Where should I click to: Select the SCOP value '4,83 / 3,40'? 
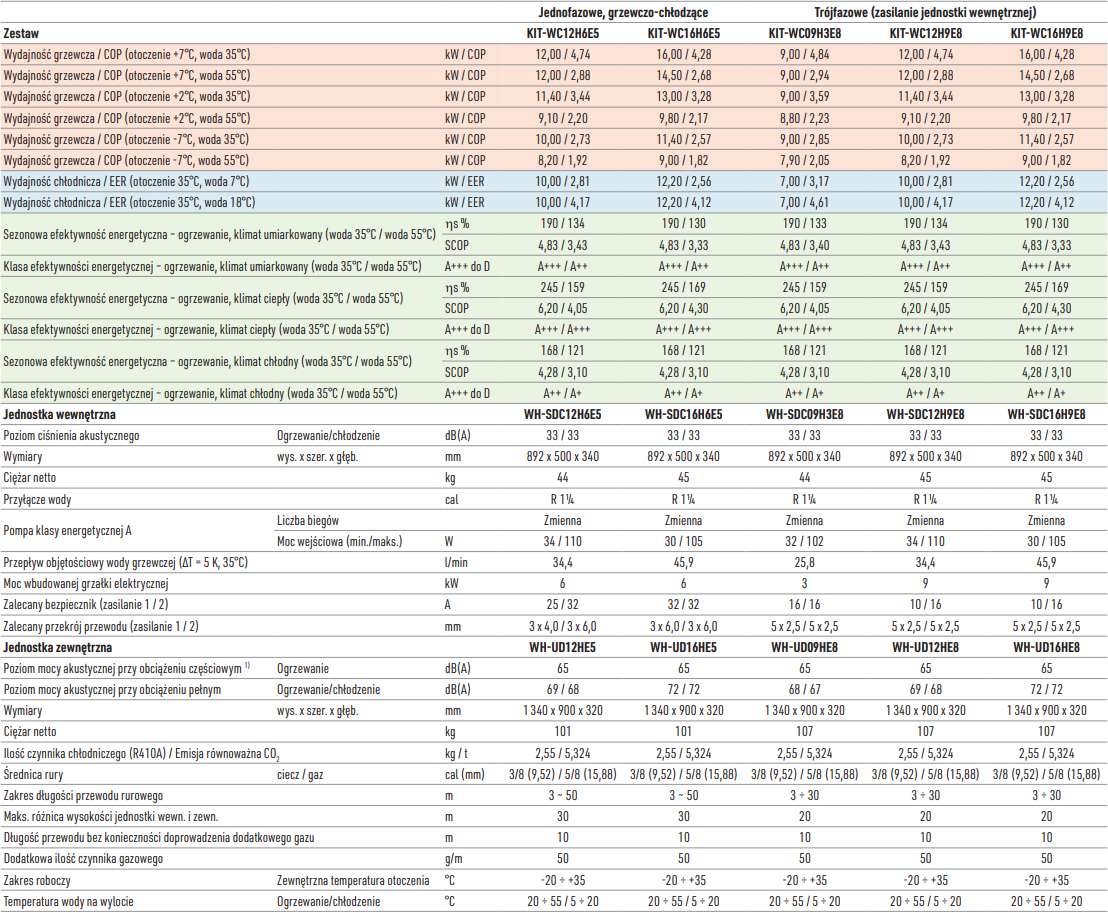pyautogui.click(x=804, y=245)
